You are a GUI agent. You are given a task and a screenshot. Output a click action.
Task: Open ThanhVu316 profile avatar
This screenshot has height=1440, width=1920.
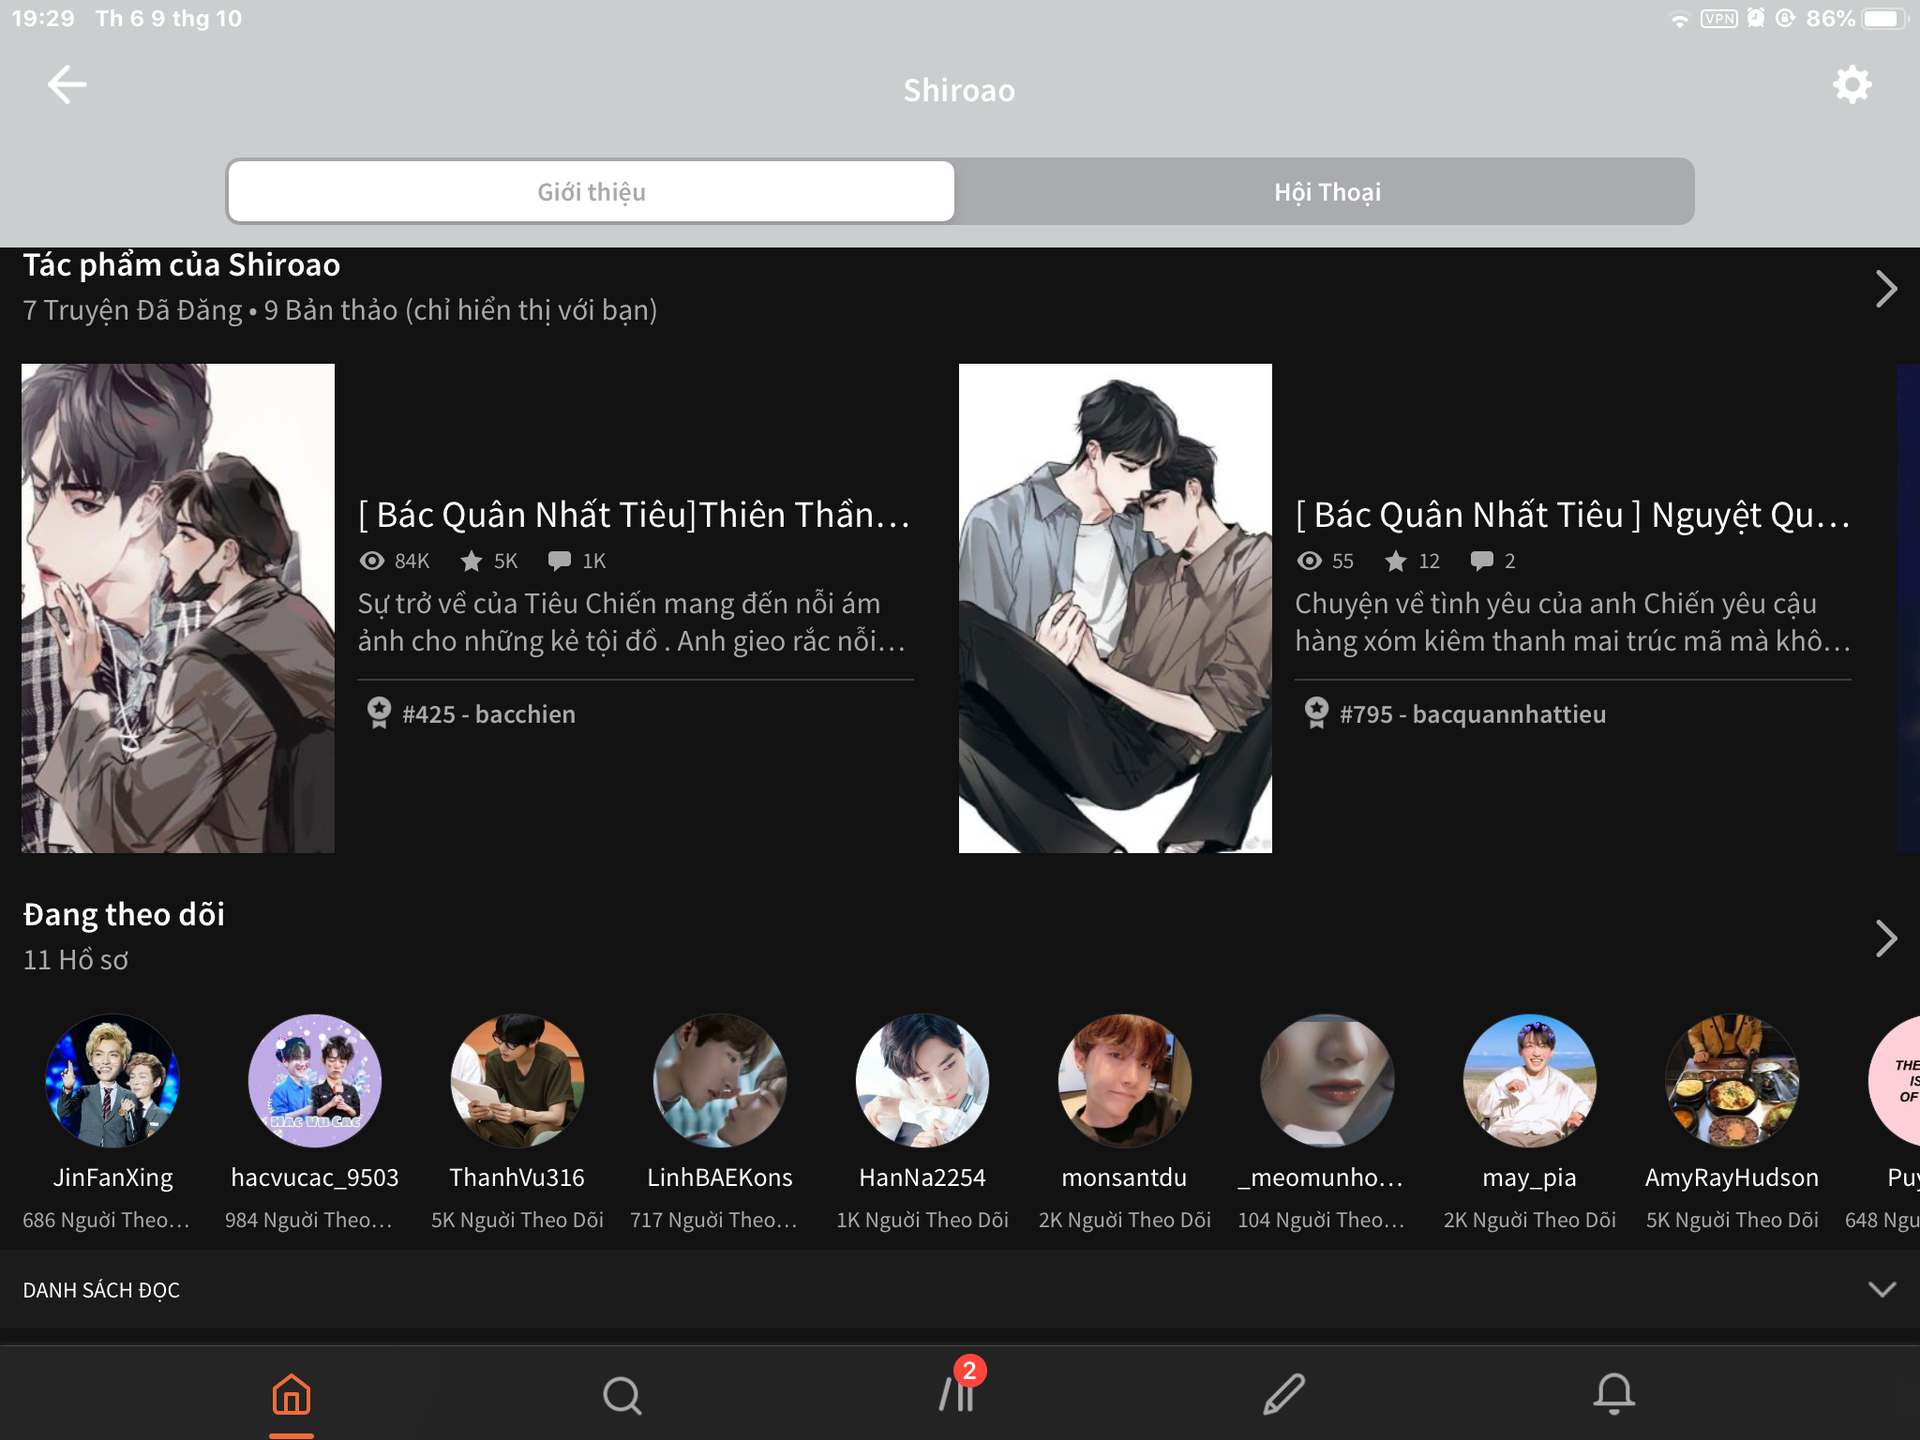tap(517, 1081)
